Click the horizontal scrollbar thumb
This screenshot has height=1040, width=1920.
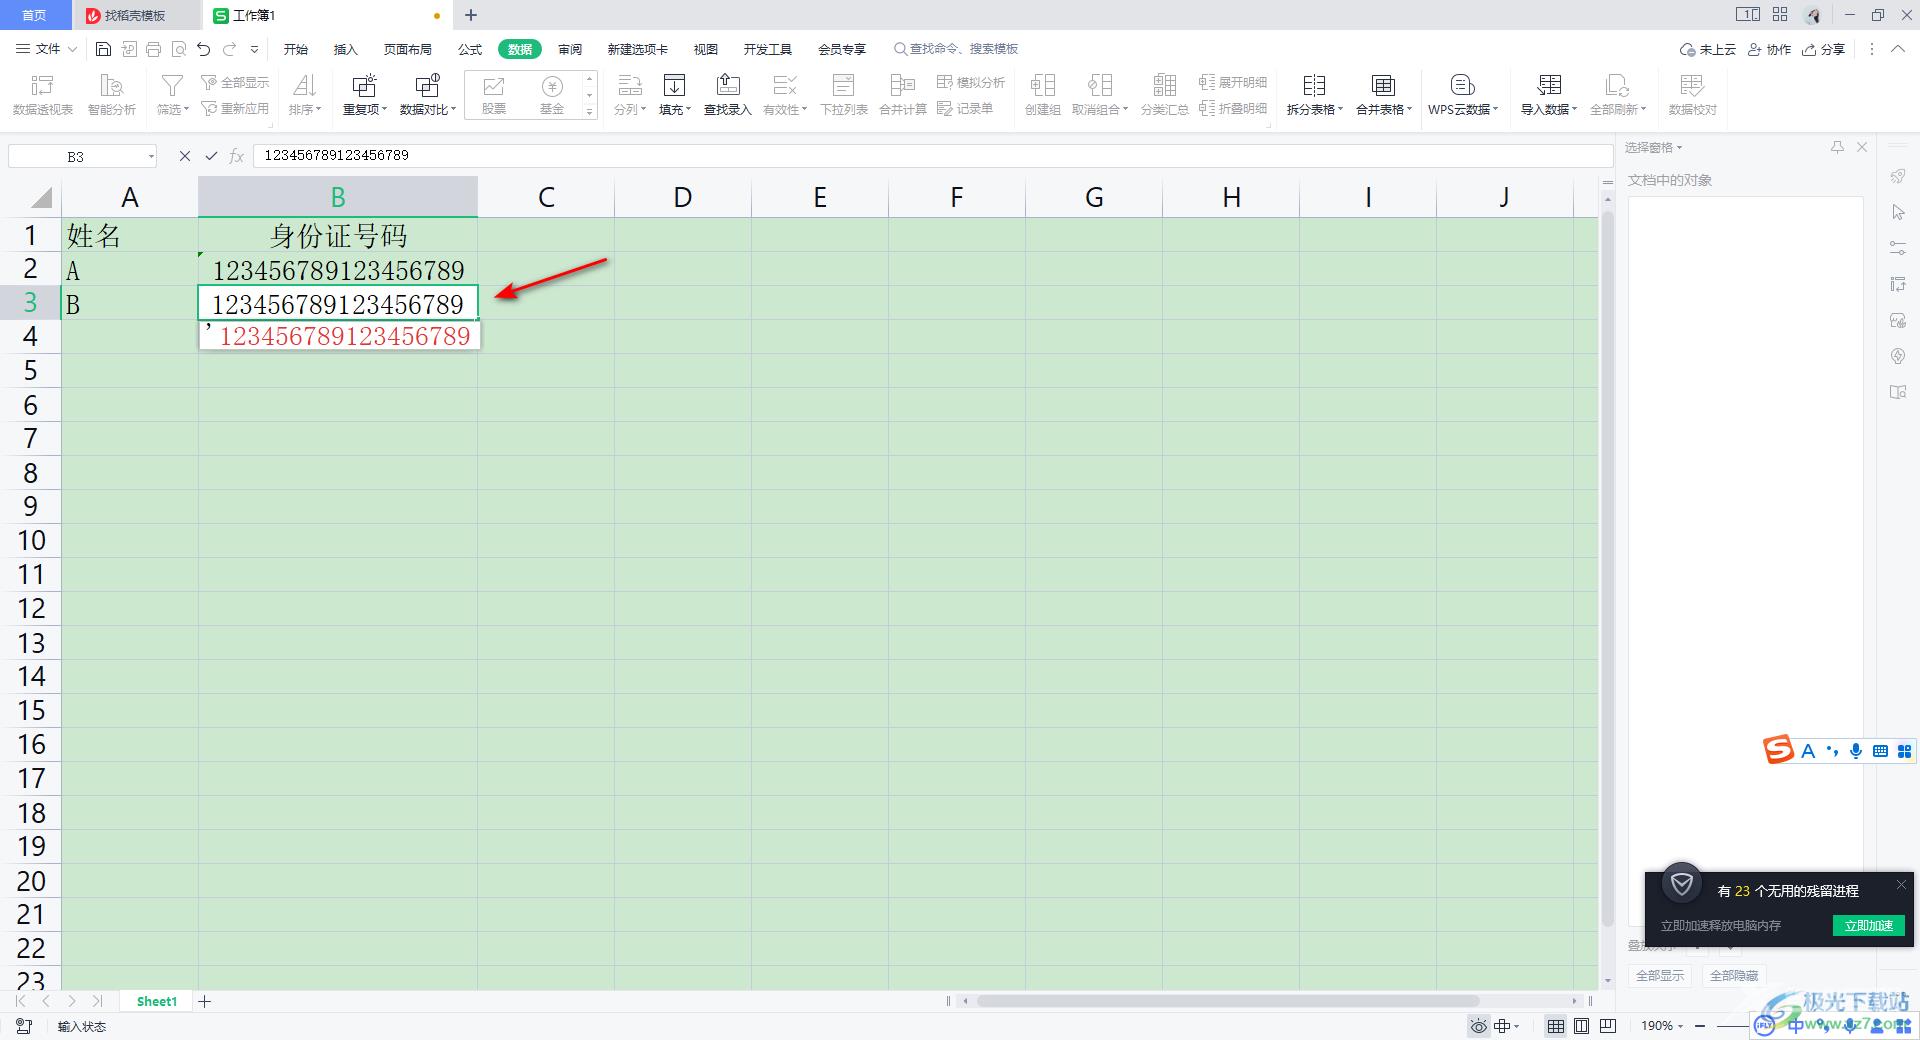pos(1227,1001)
